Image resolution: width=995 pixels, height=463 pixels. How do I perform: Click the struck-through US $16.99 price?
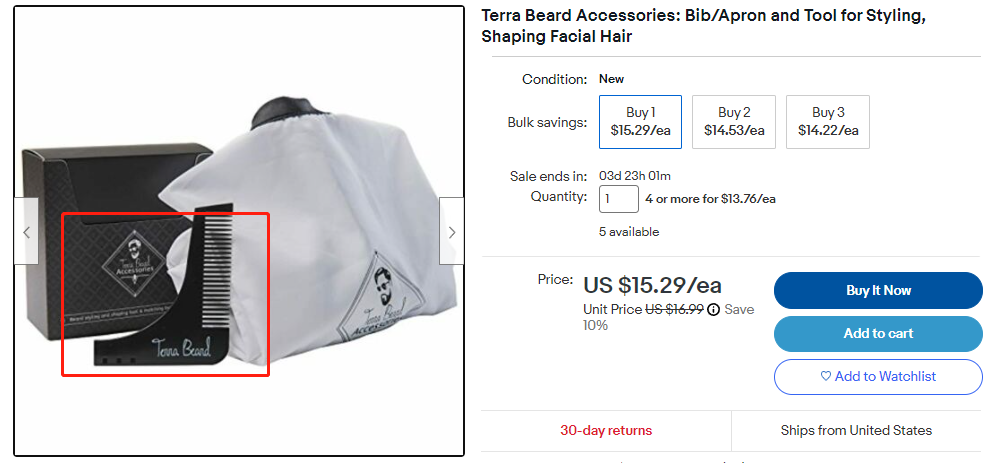point(674,310)
